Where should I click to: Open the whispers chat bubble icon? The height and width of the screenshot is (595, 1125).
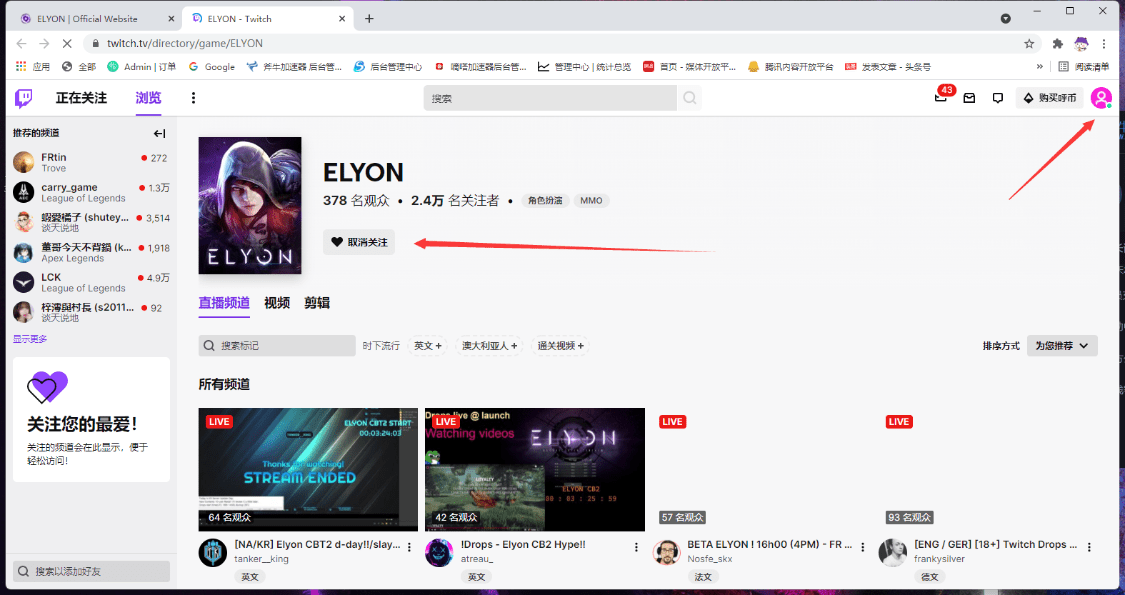click(x=997, y=98)
